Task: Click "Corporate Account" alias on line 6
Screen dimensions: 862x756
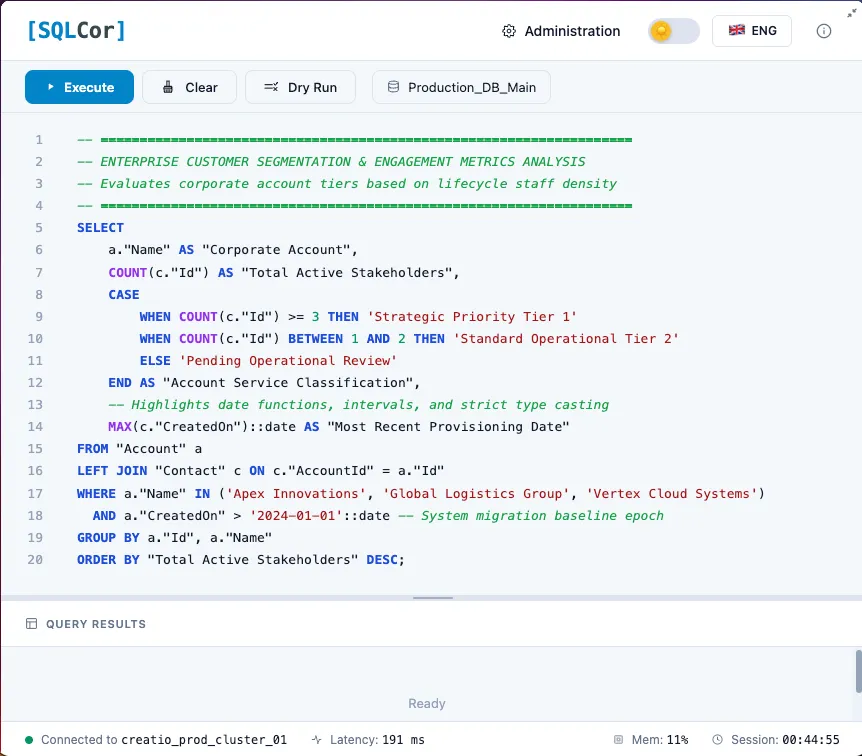Action: tap(276, 250)
